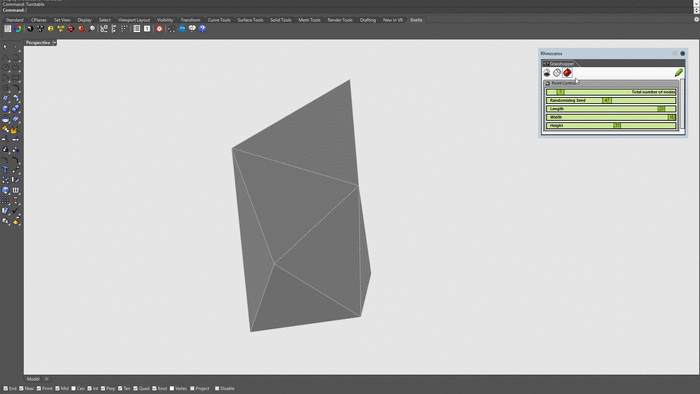Viewport: 700px width, 394px height.
Task: Switch to the Curve Tools tab
Action: pyautogui.click(x=219, y=20)
